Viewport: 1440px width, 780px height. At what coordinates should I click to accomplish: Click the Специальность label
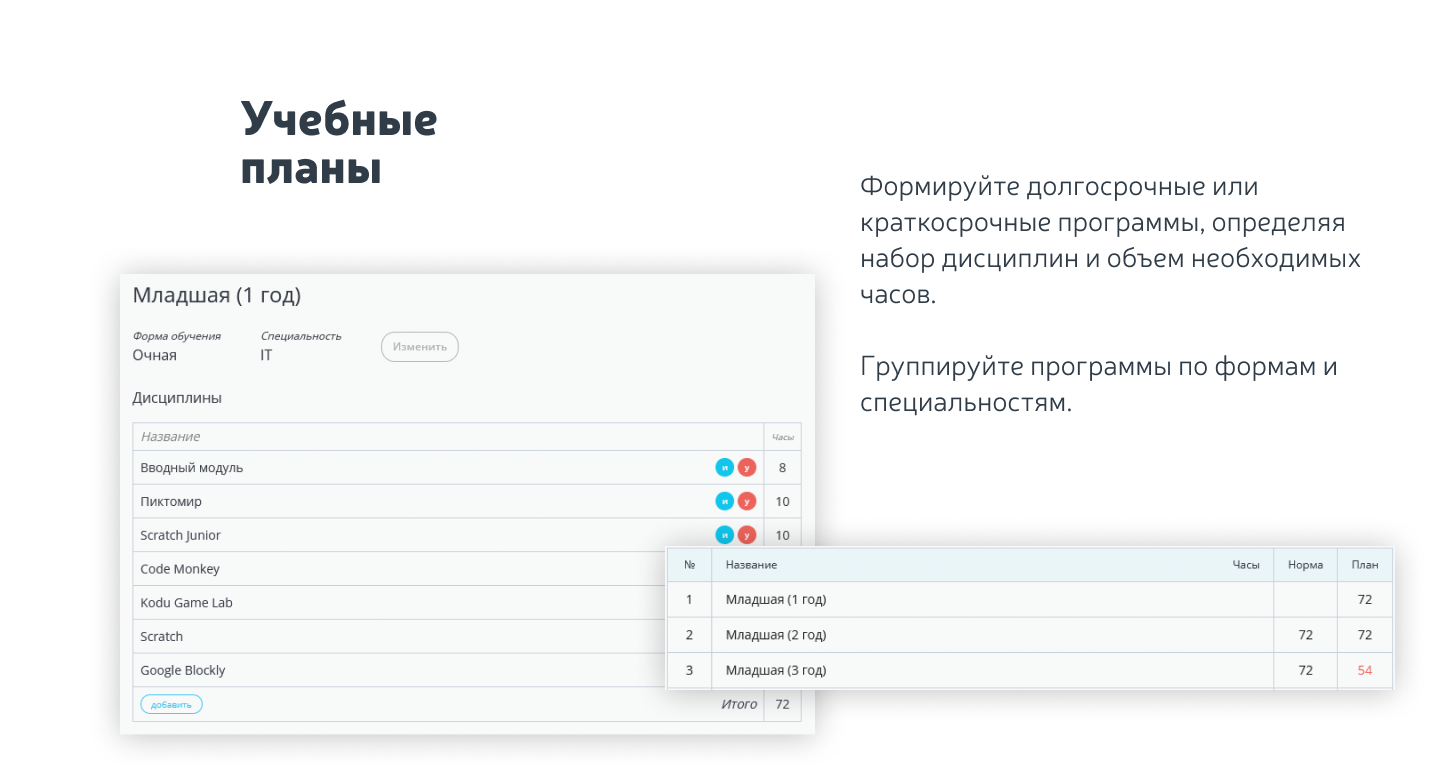pyautogui.click(x=301, y=336)
